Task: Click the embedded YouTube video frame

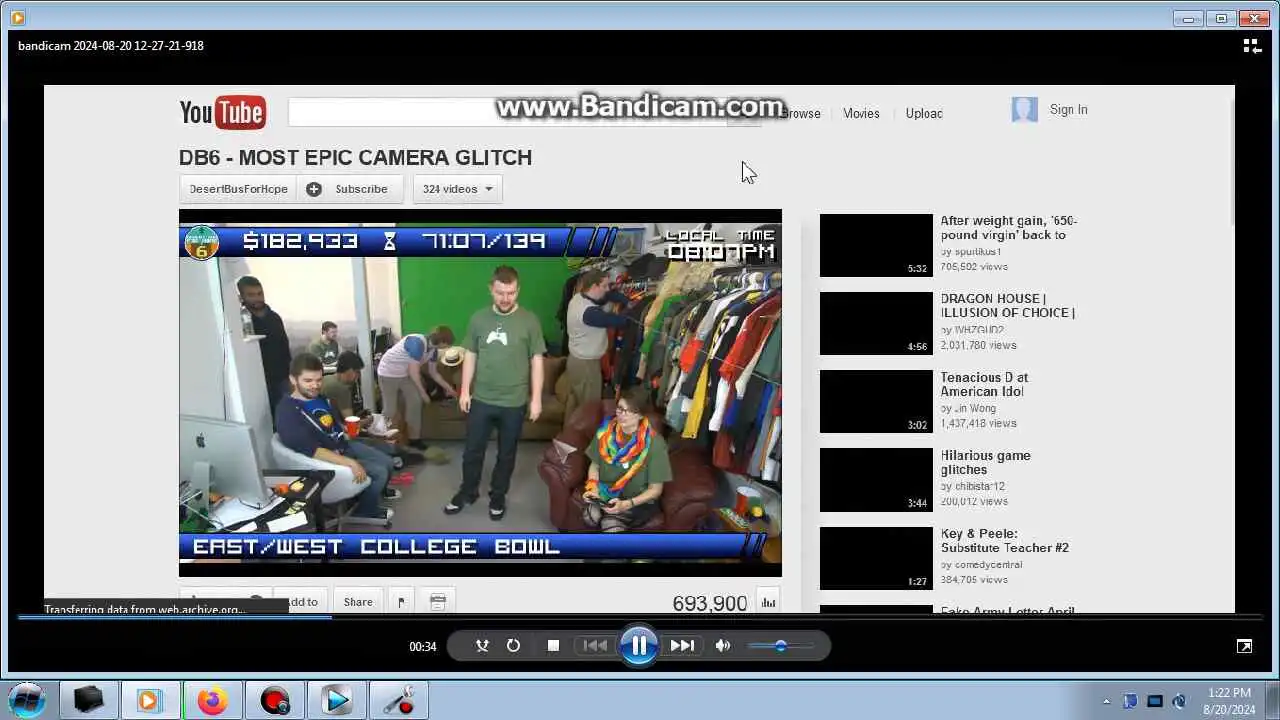Action: pos(480,393)
